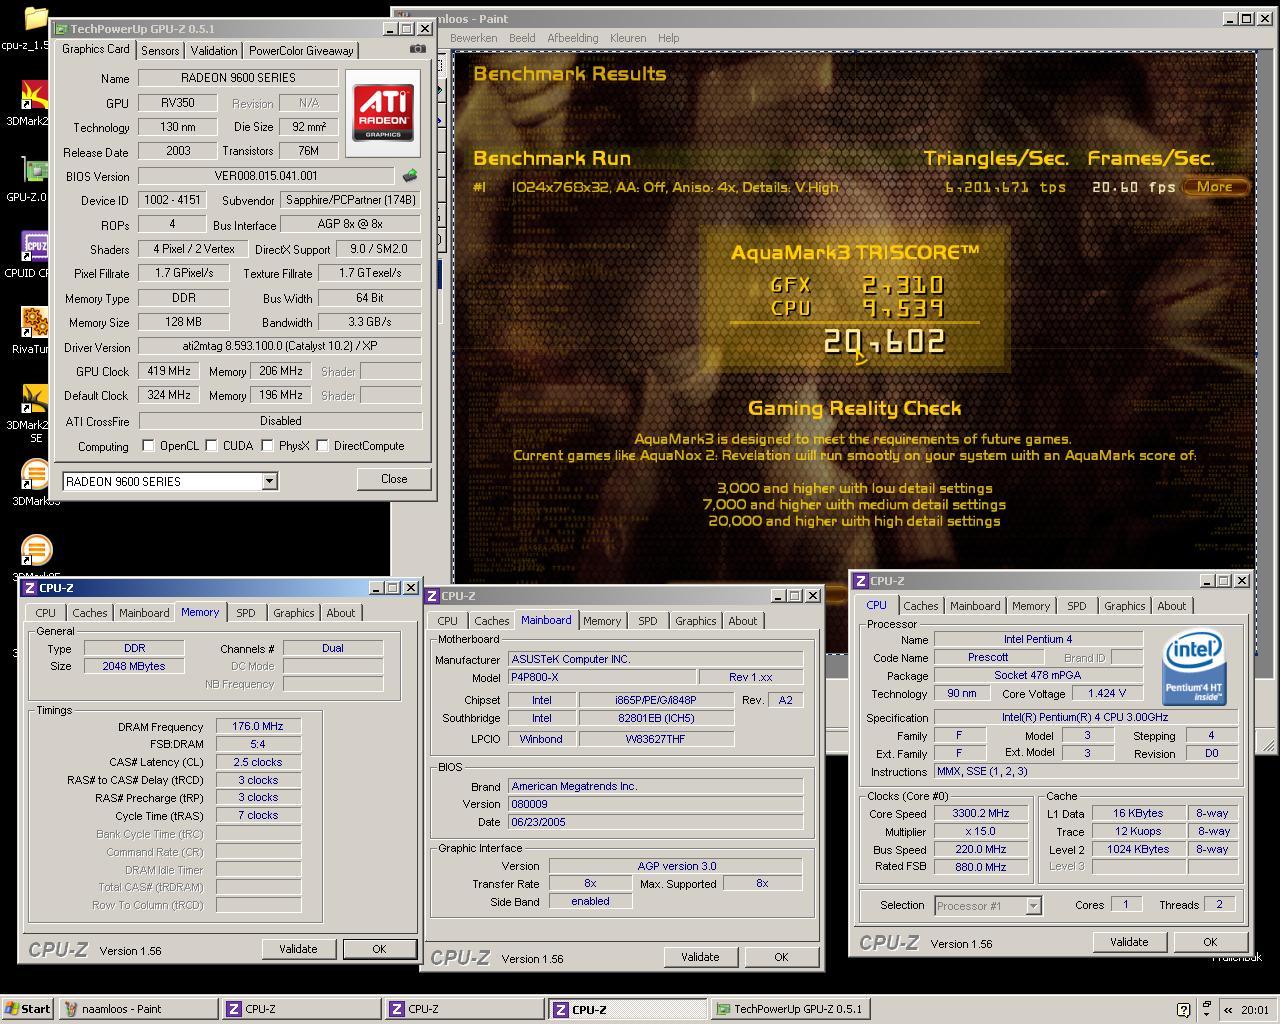
Task: Click the GPU-Z title bar app icon
Action: tap(61, 29)
